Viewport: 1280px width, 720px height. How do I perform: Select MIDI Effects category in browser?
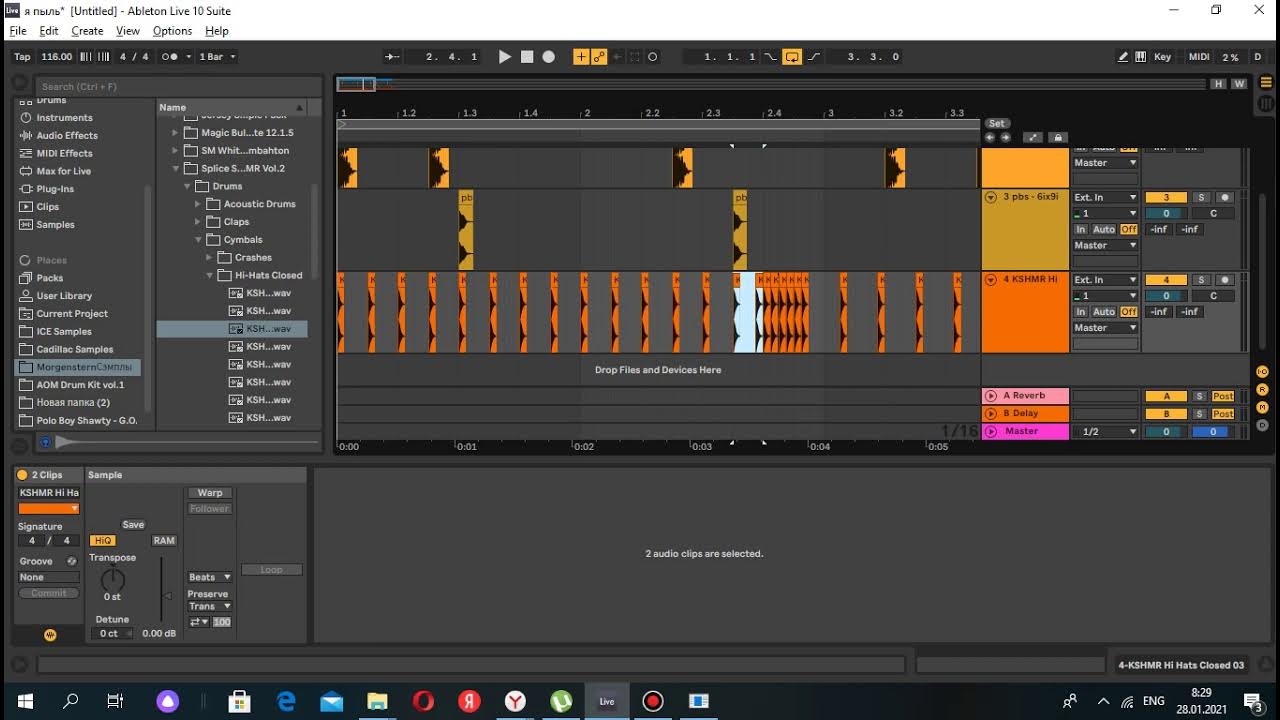64,153
